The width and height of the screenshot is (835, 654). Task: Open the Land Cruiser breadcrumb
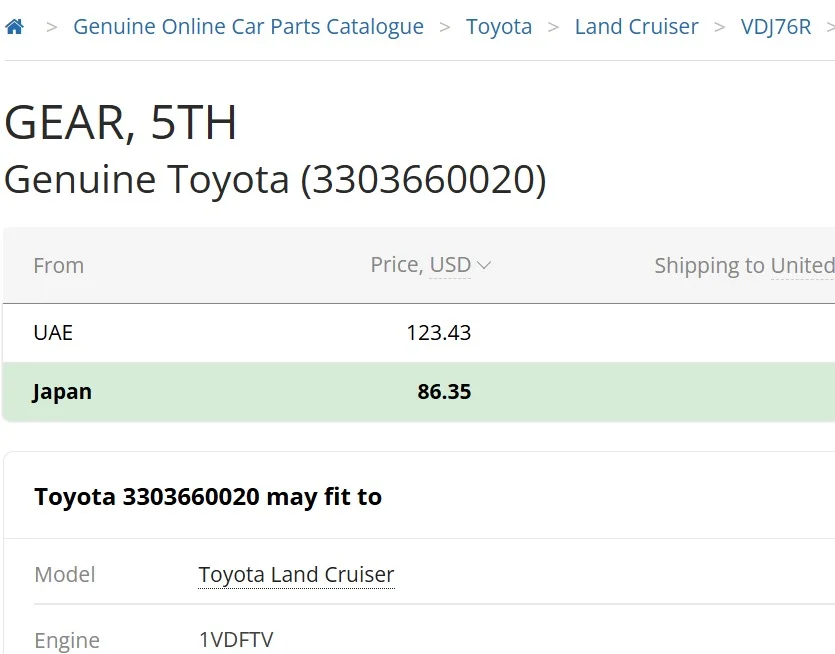coord(636,27)
